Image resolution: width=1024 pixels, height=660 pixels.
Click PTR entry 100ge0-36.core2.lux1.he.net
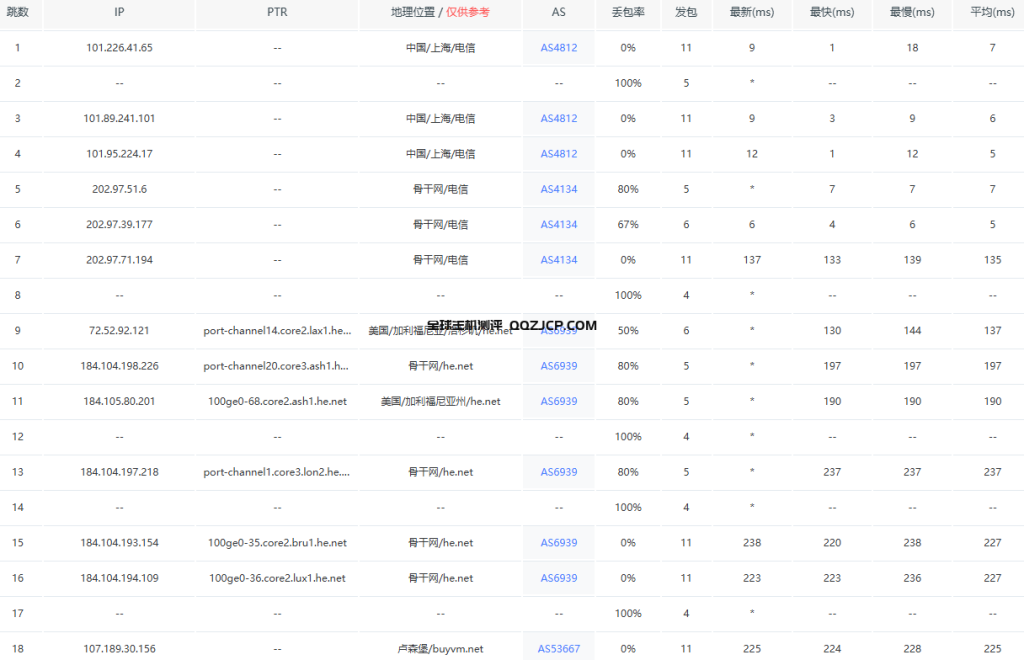coord(277,578)
